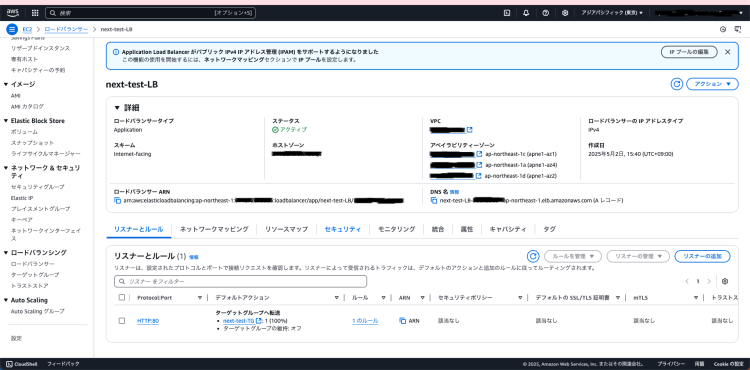Refresh the listeners and rules list
The height and width of the screenshot is (370, 750).
[533, 256]
